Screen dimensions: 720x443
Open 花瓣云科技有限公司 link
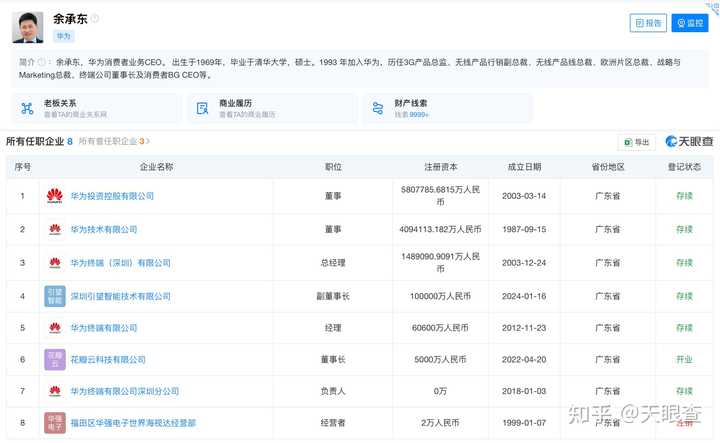(x=108, y=359)
